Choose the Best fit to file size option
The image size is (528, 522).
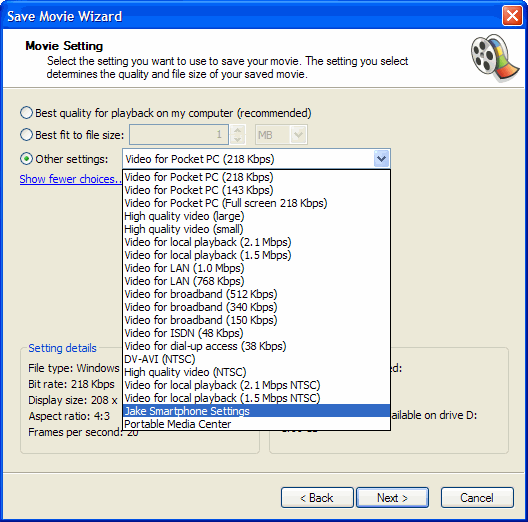pyautogui.click(x=26, y=135)
